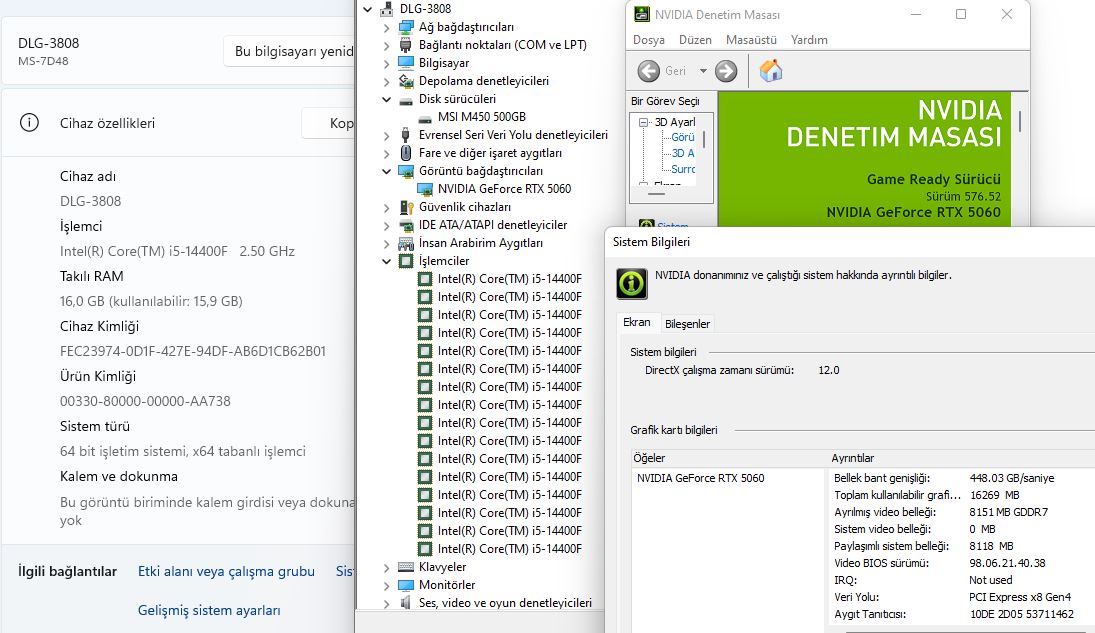Viewport: 1095px width, 633px height.
Task: Select the MSI M450 500GB disk entry
Action: click(x=482, y=117)
